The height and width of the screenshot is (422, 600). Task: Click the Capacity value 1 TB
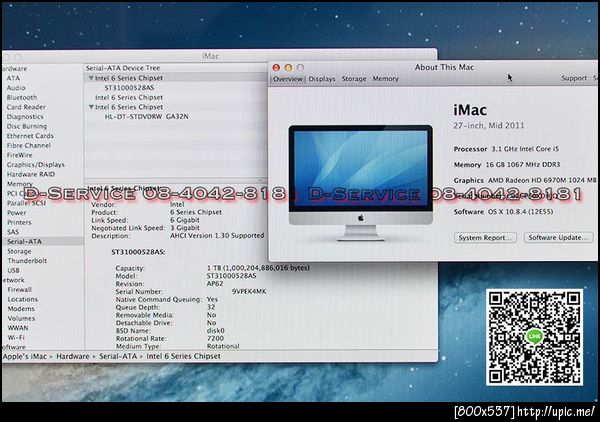tap(258, 268)
